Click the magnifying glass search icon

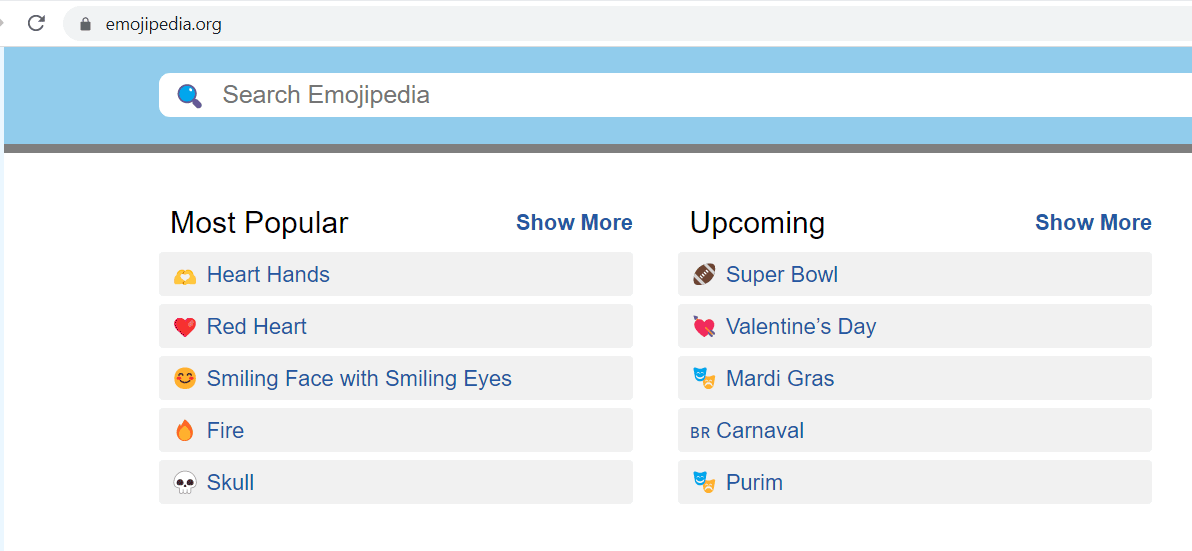[x=189, y=95]
